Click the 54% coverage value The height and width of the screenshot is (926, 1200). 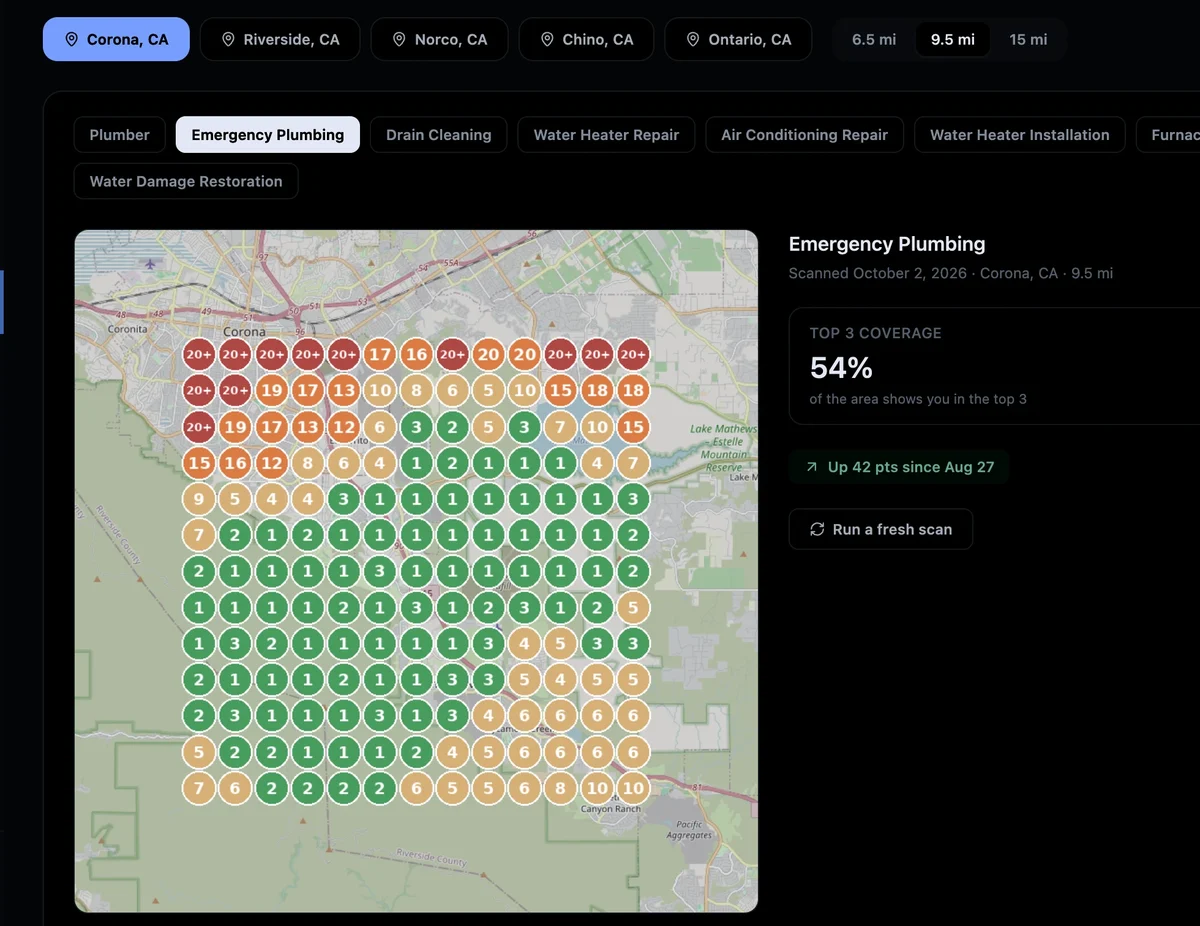point(841,368)
